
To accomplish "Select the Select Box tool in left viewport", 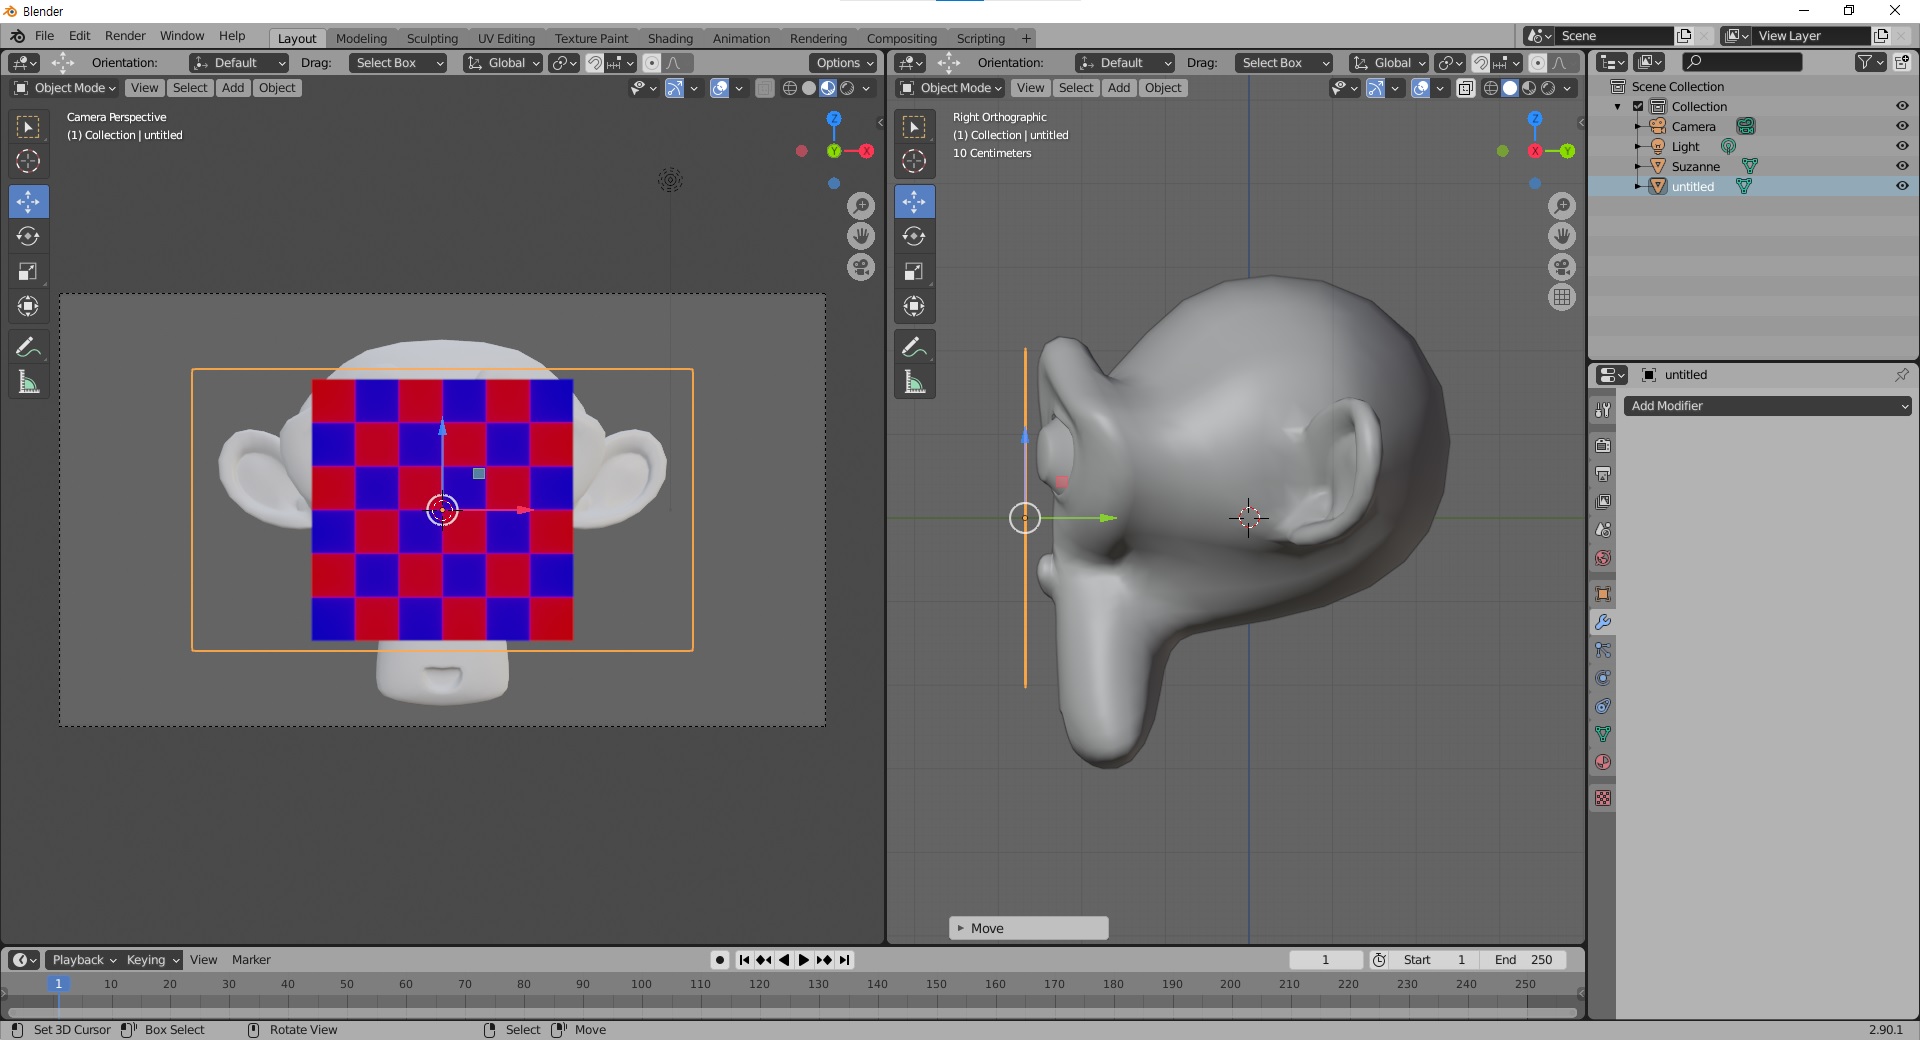I will click(28, 127).
